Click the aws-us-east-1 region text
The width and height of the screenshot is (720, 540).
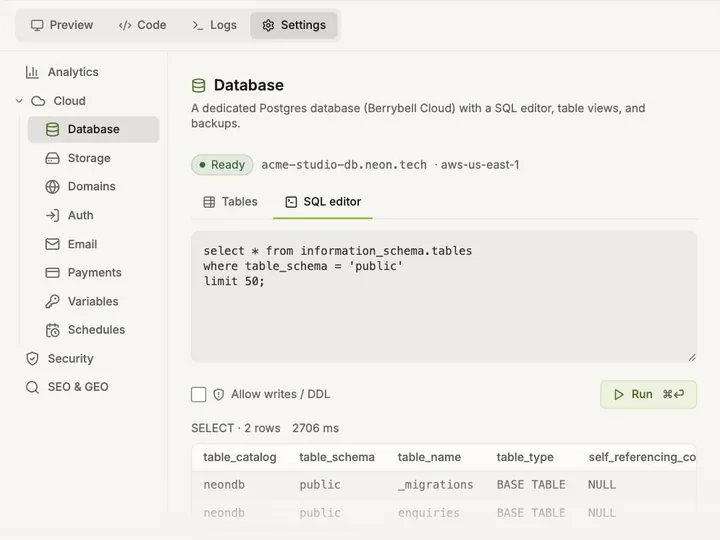click(480, 164)
